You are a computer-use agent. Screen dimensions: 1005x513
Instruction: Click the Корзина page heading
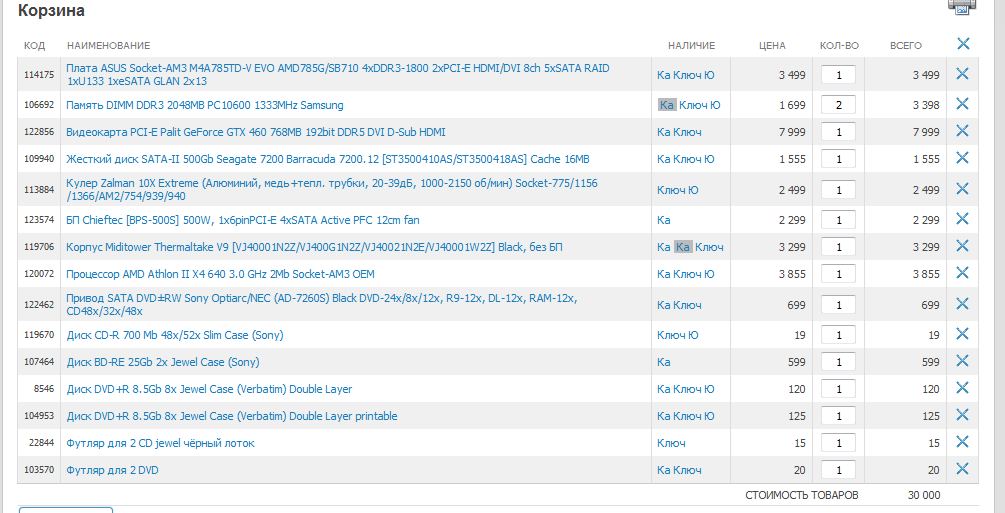coord(51,10)
